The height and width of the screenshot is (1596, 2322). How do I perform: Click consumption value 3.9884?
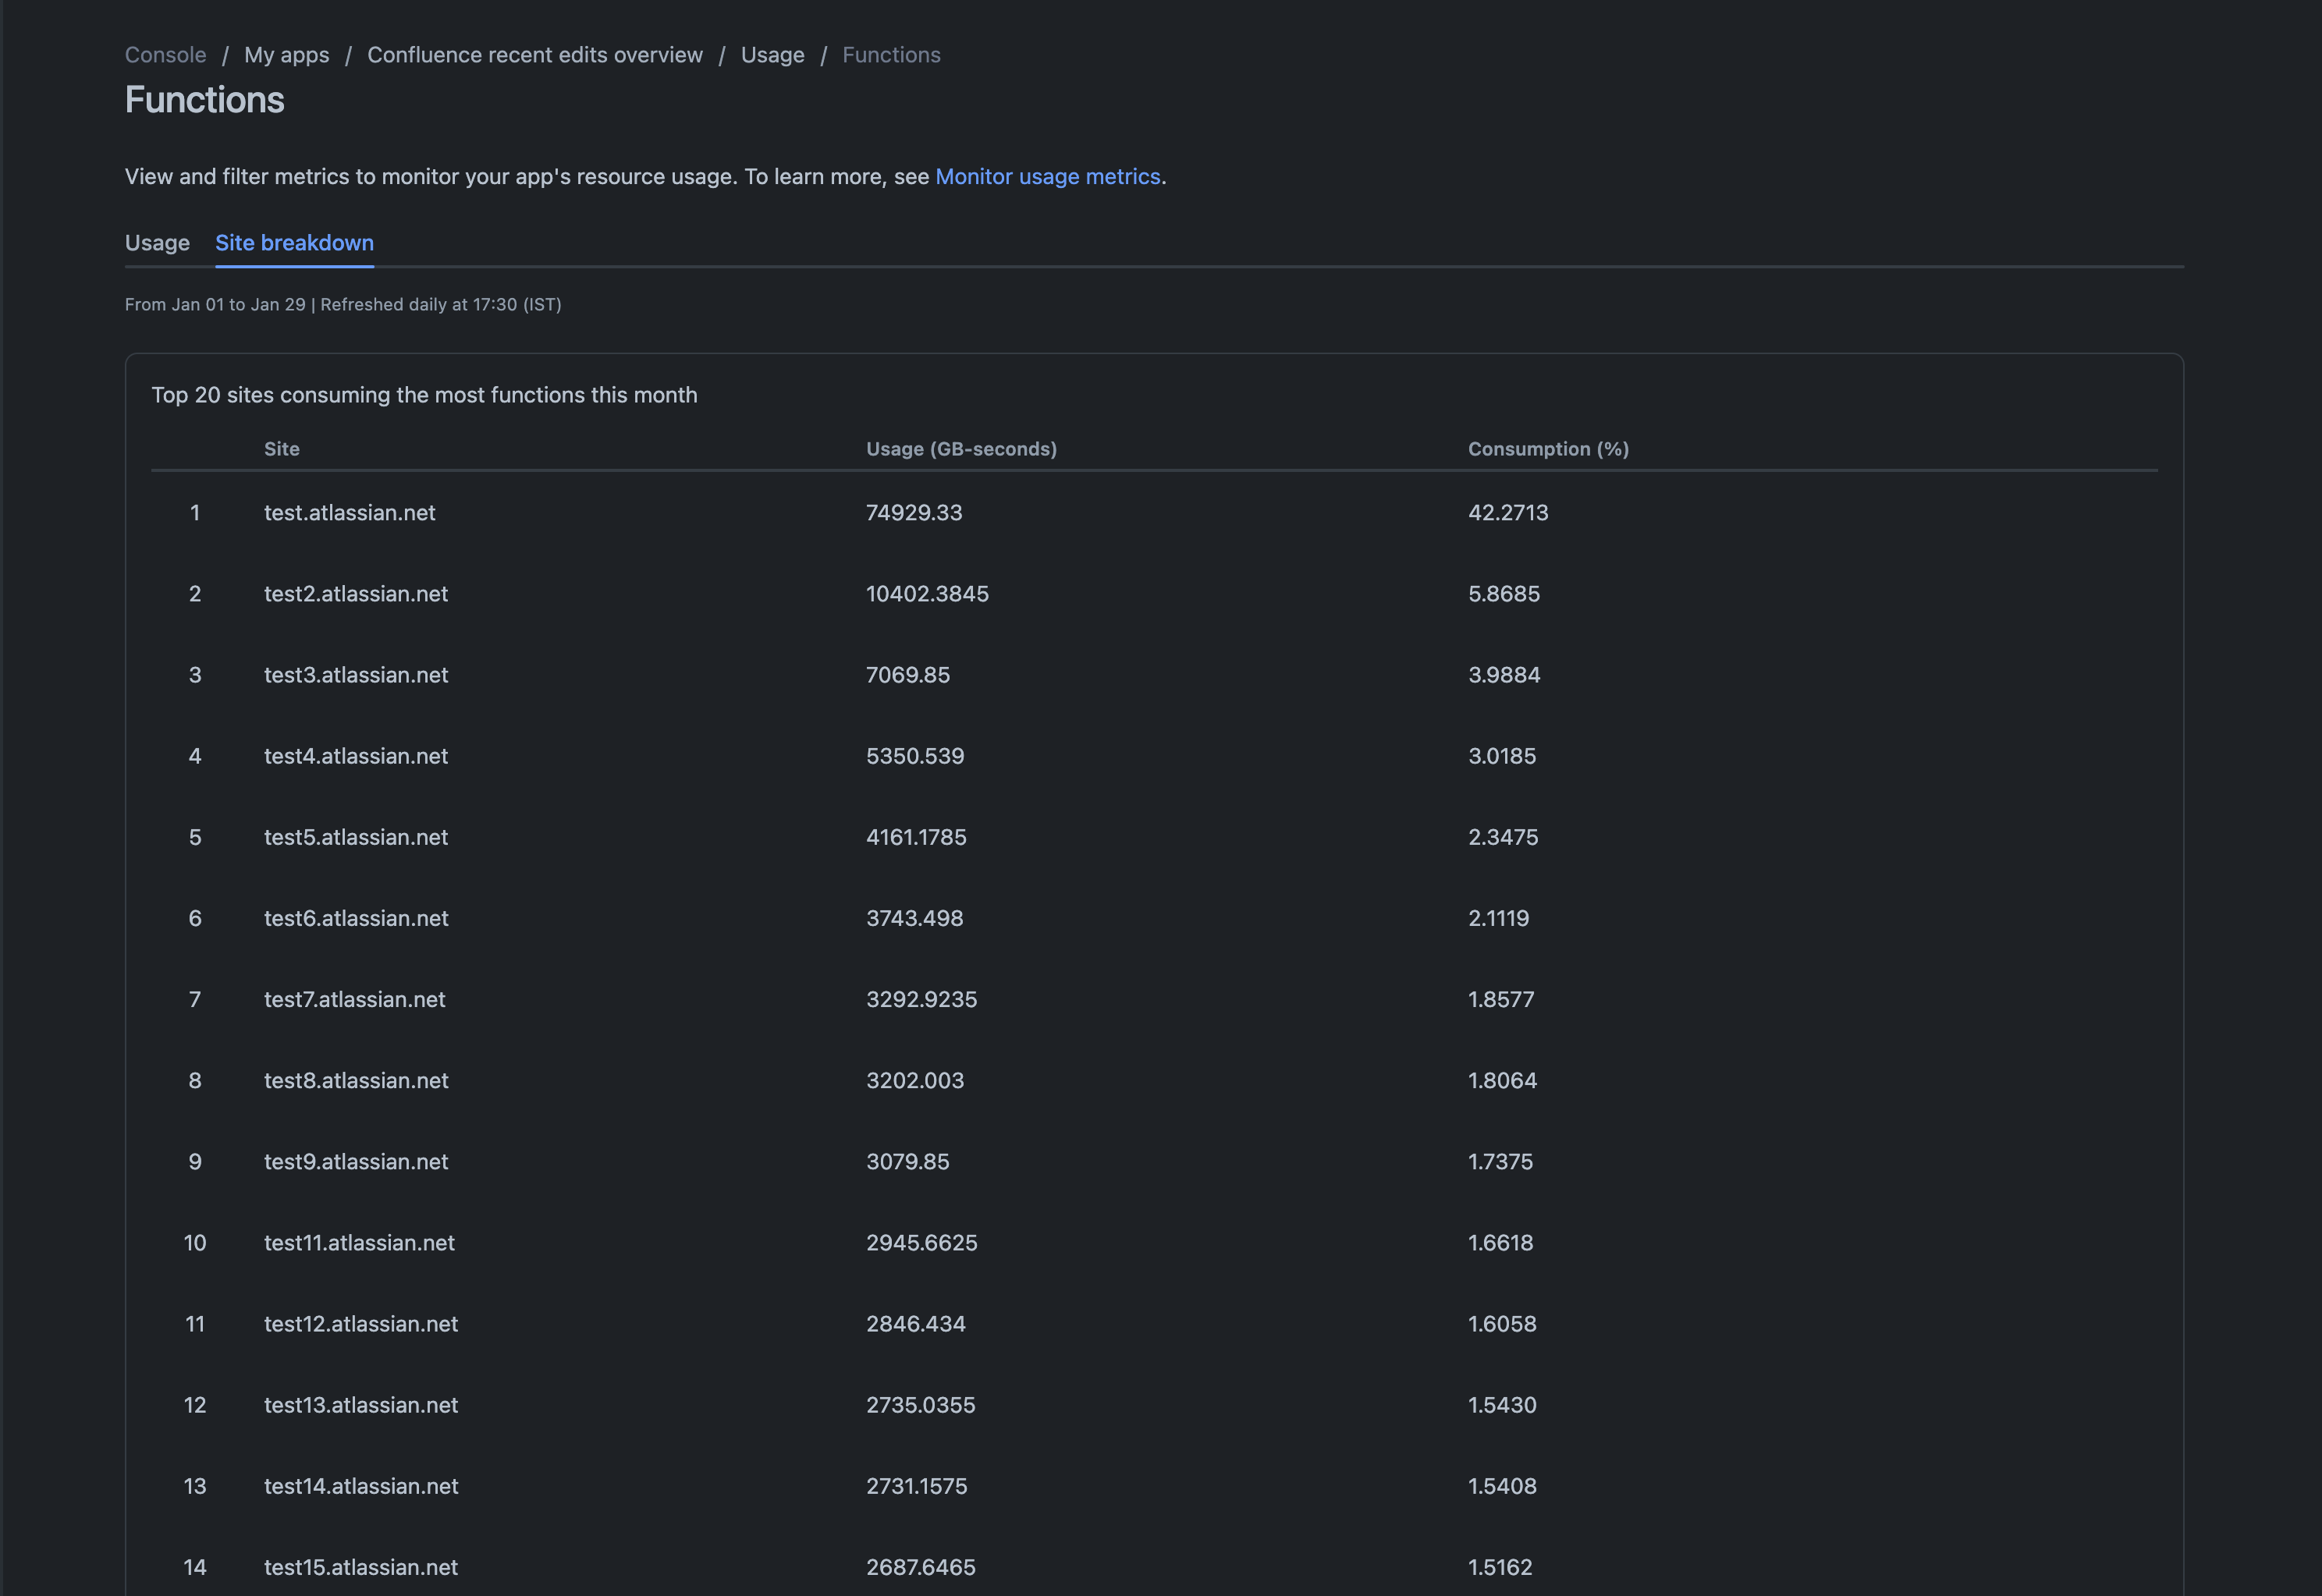(x=1504, y=675)
